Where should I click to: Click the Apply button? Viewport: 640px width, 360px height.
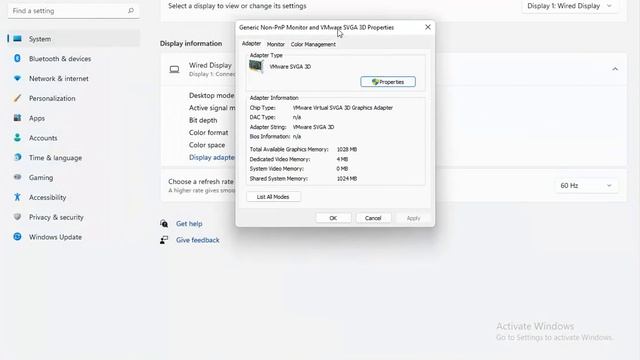click(x=413, y=218)
